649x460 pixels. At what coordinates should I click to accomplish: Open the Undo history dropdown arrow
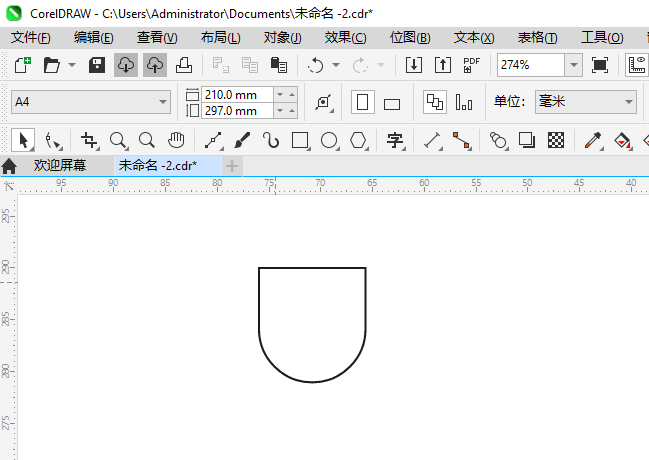[x=336, y=65]
